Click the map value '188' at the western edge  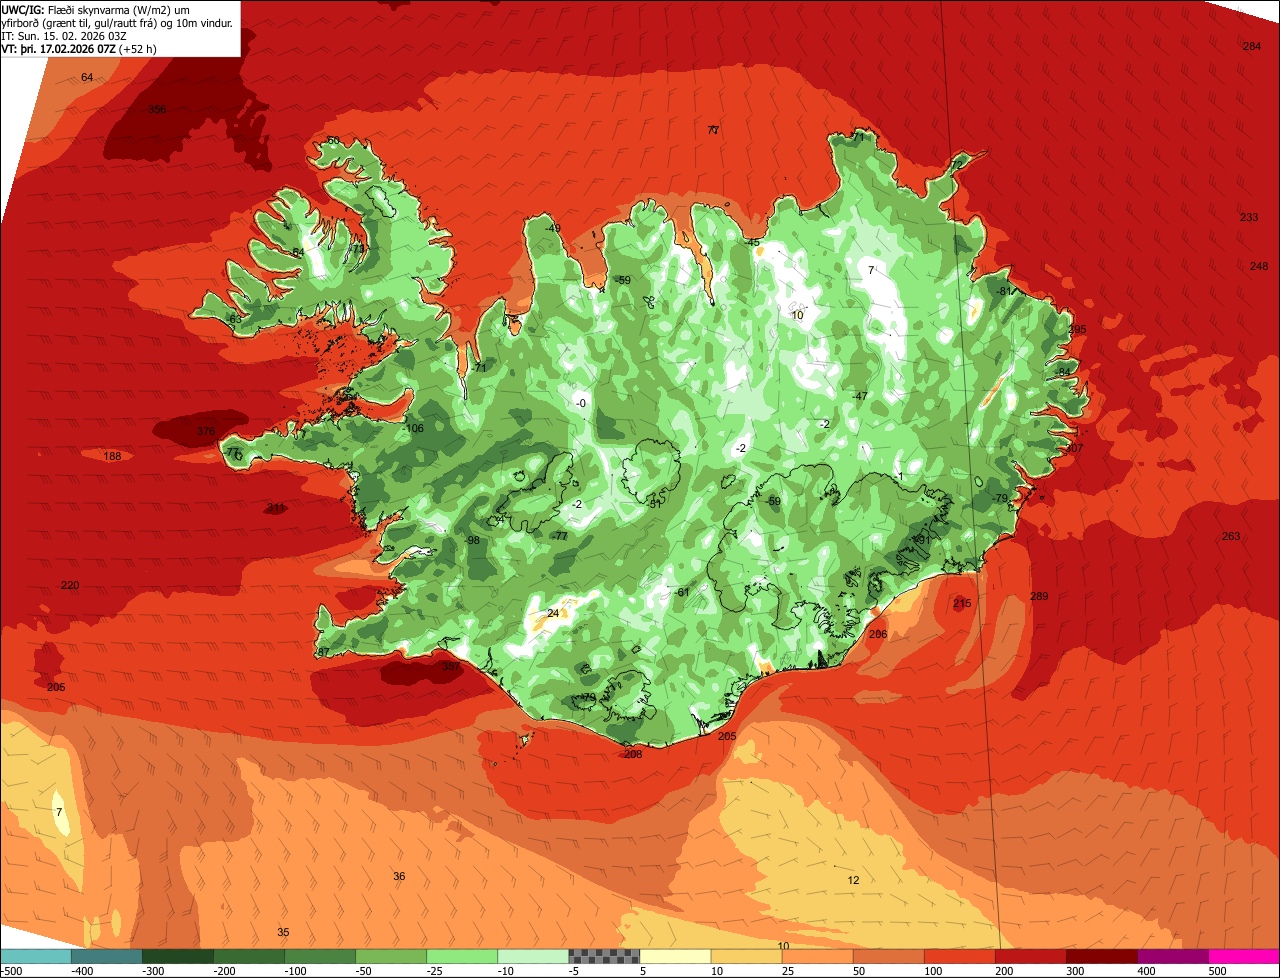112,457
